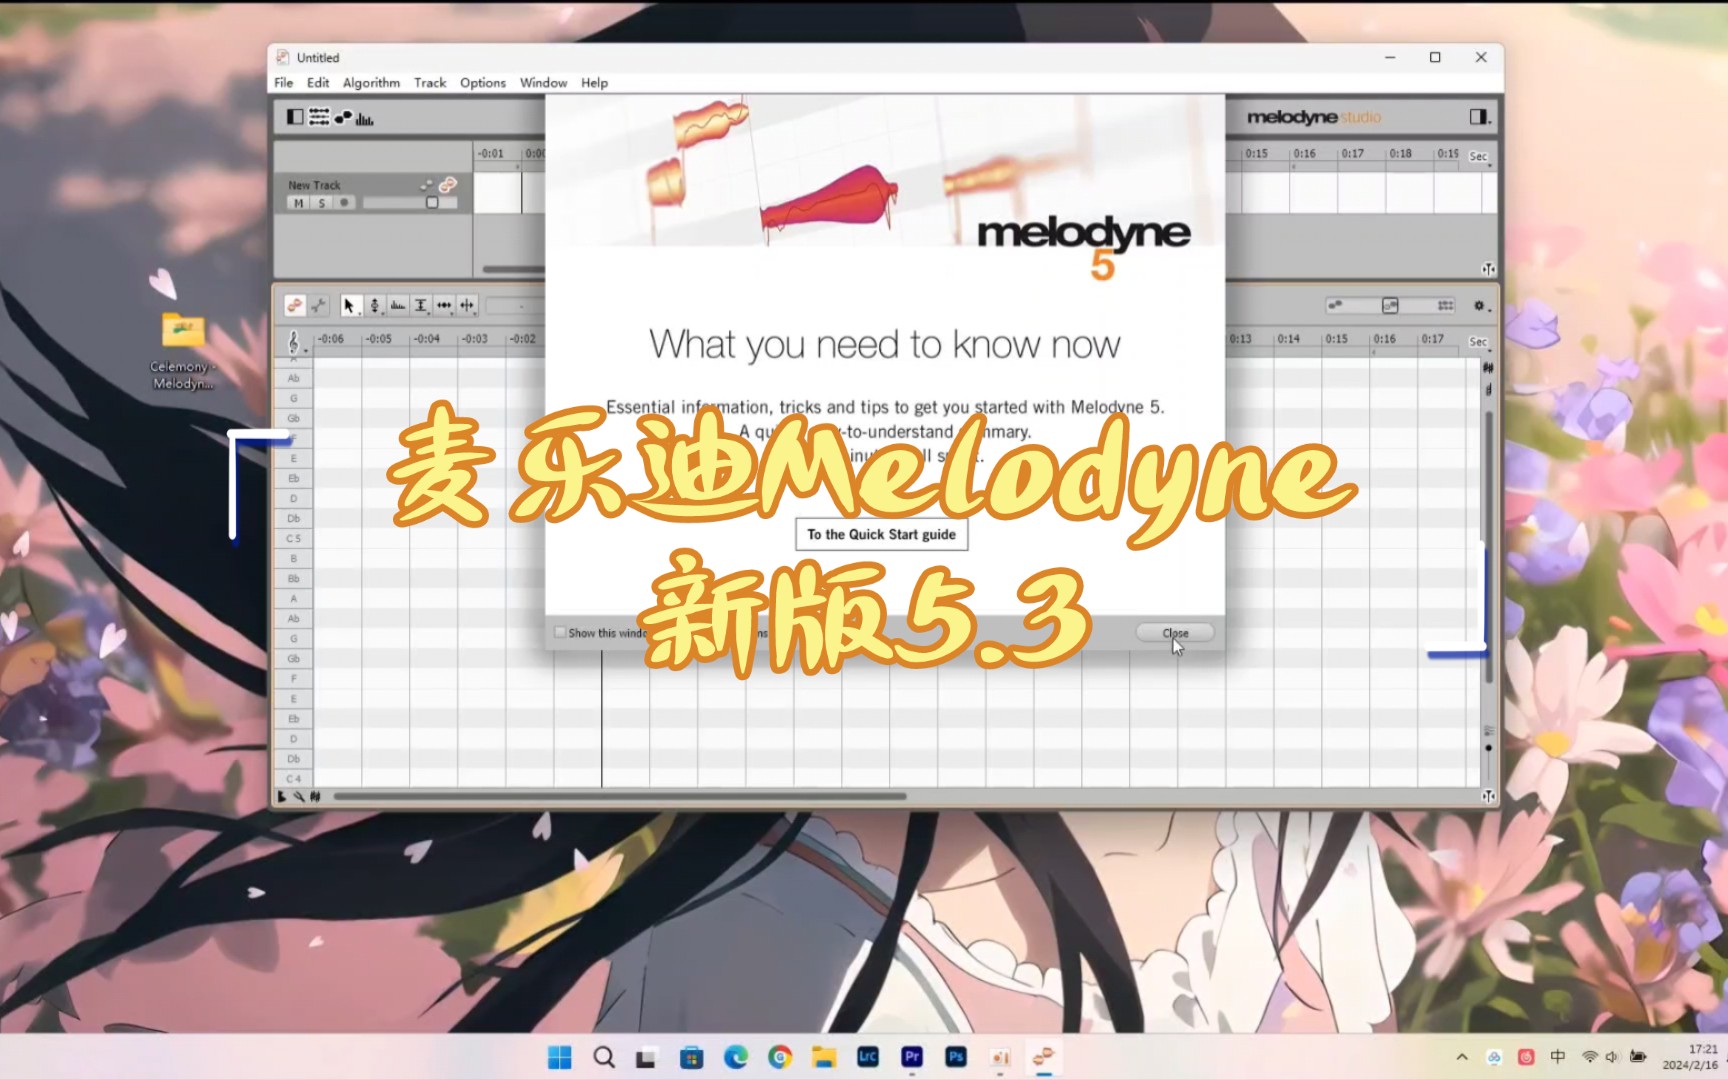
Task: Expand hidden system tray icons
Action: point(1462,1057)
